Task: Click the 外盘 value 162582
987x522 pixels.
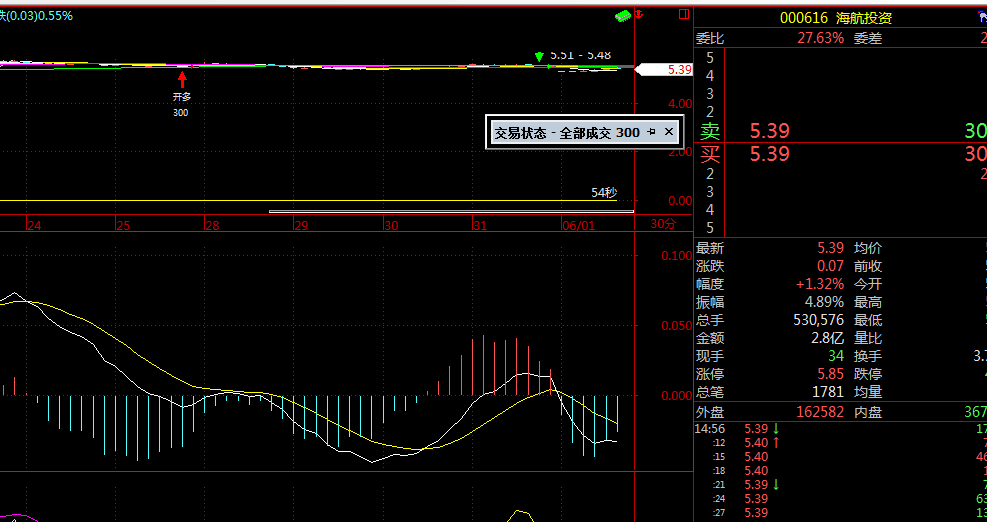Action: 815,411
